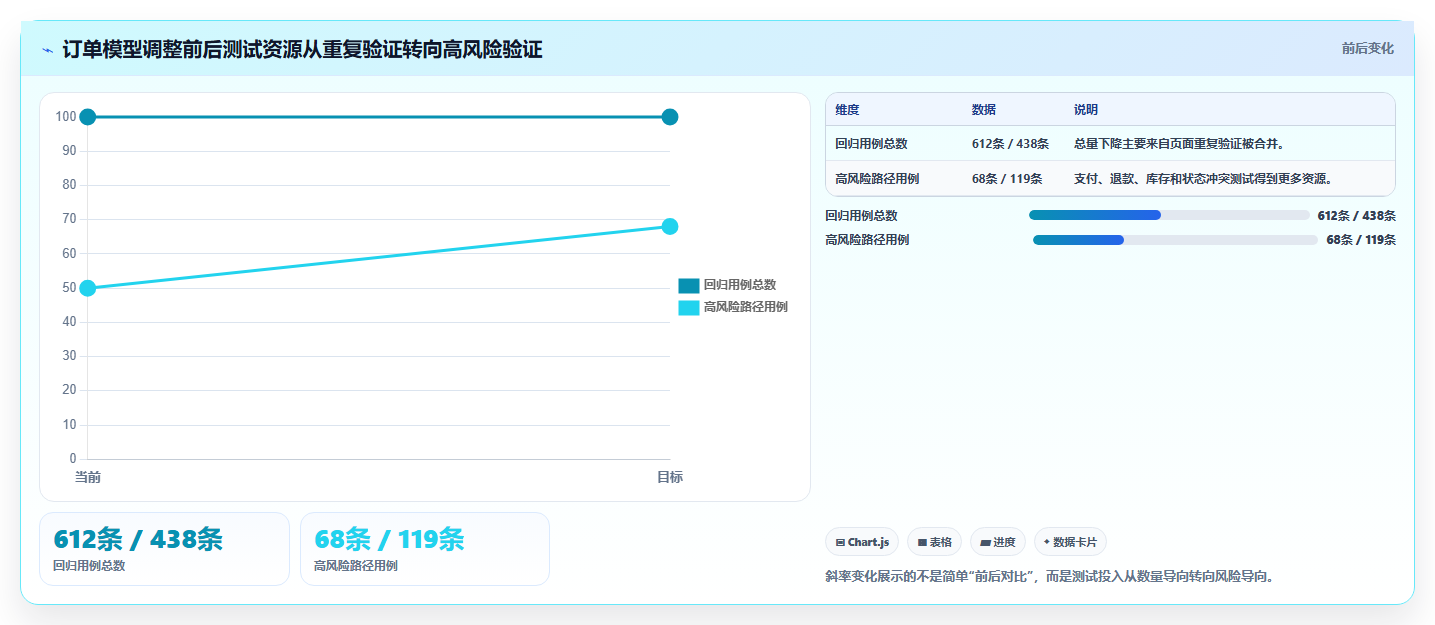
Task: Click the panel title 订单模型调整前后
Action: coord(302,49)
